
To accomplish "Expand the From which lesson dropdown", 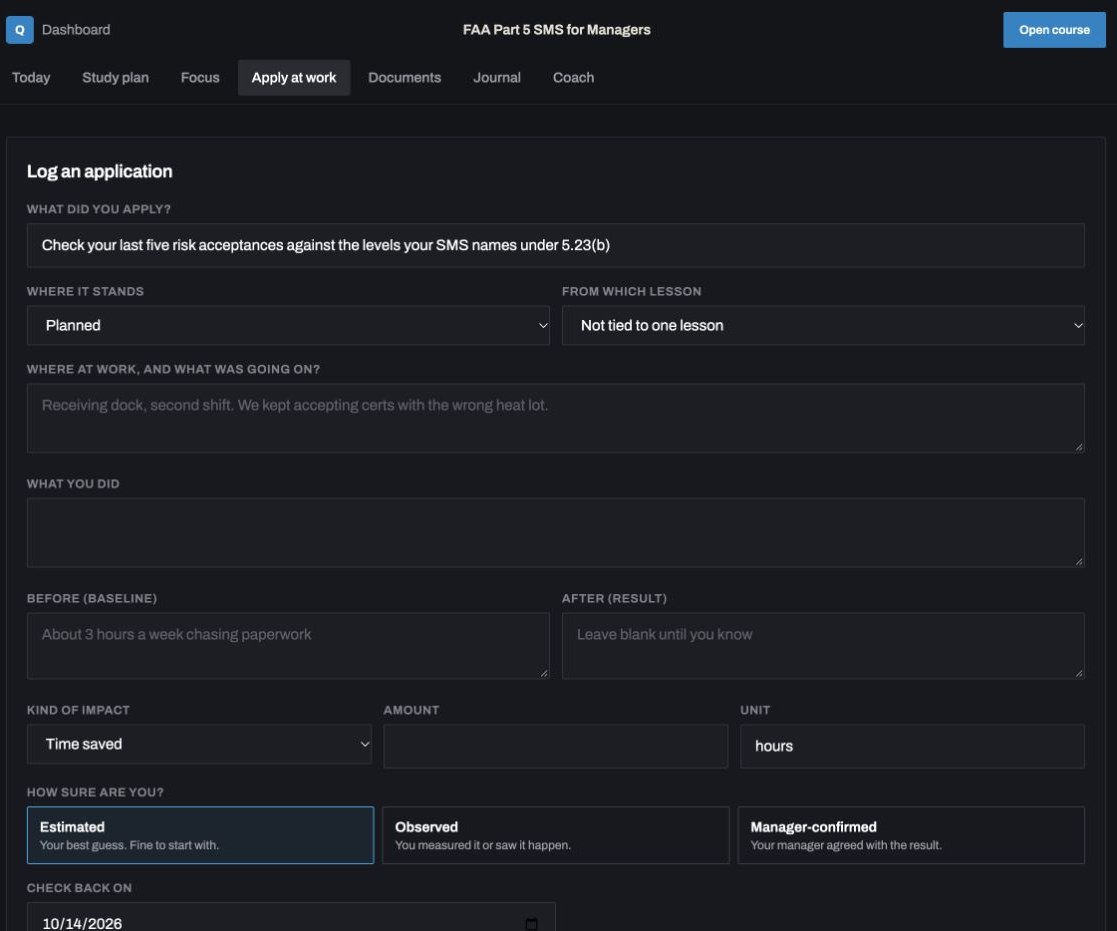I will [824, 326].
